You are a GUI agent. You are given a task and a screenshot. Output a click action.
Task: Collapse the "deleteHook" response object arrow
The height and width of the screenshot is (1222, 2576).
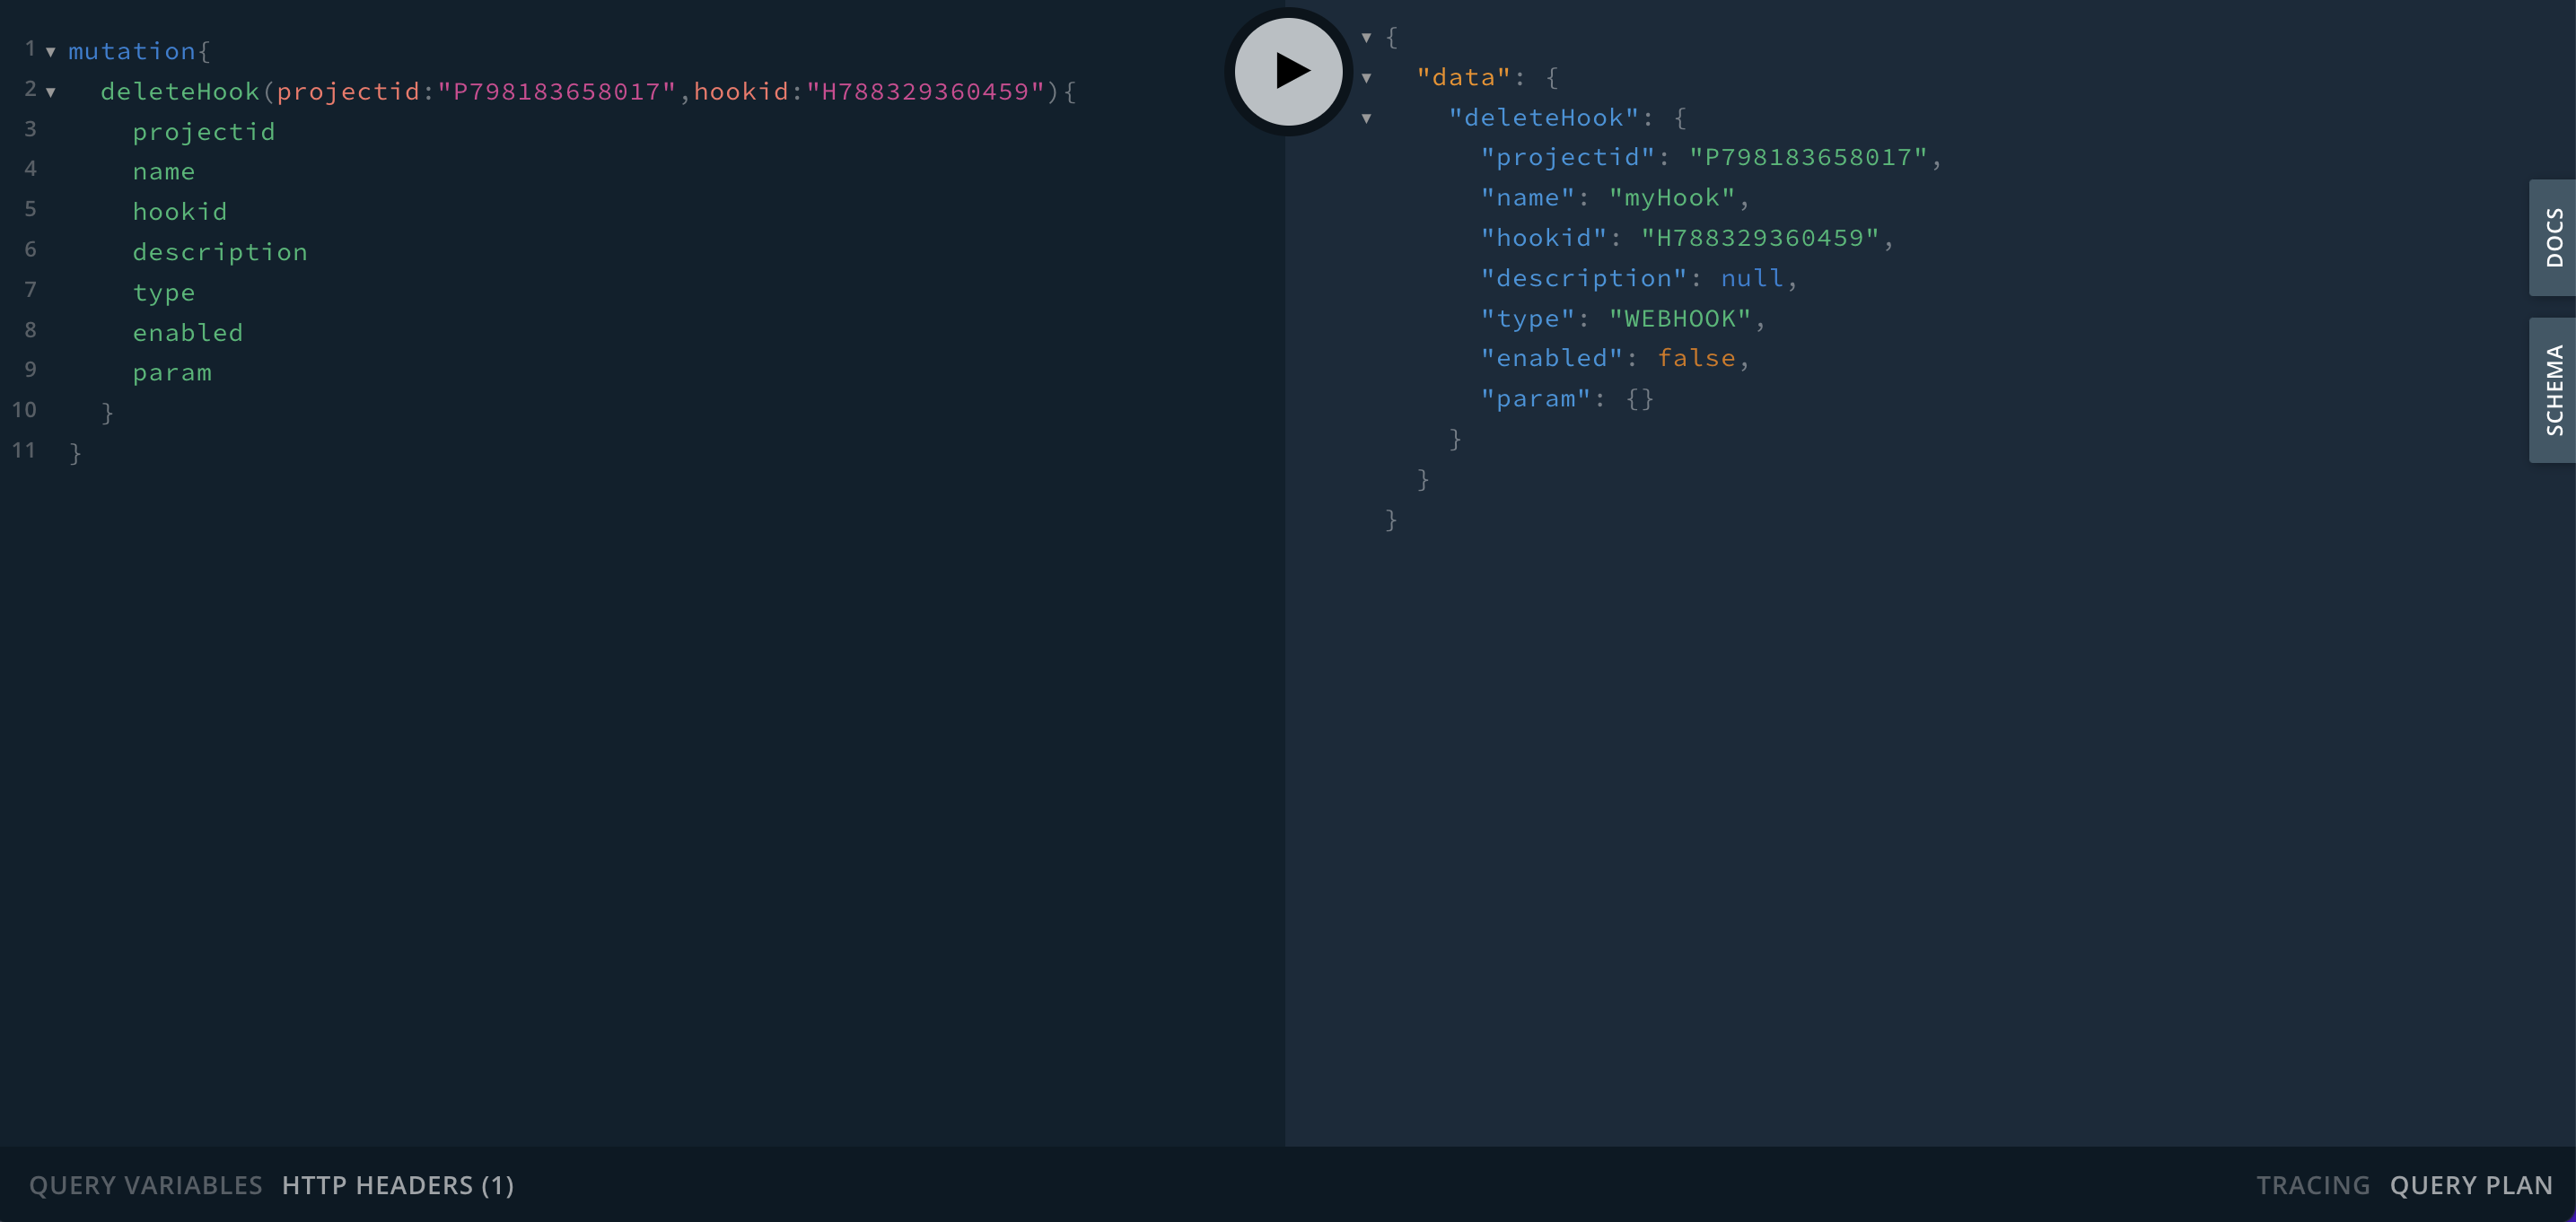coord(1366,118)
